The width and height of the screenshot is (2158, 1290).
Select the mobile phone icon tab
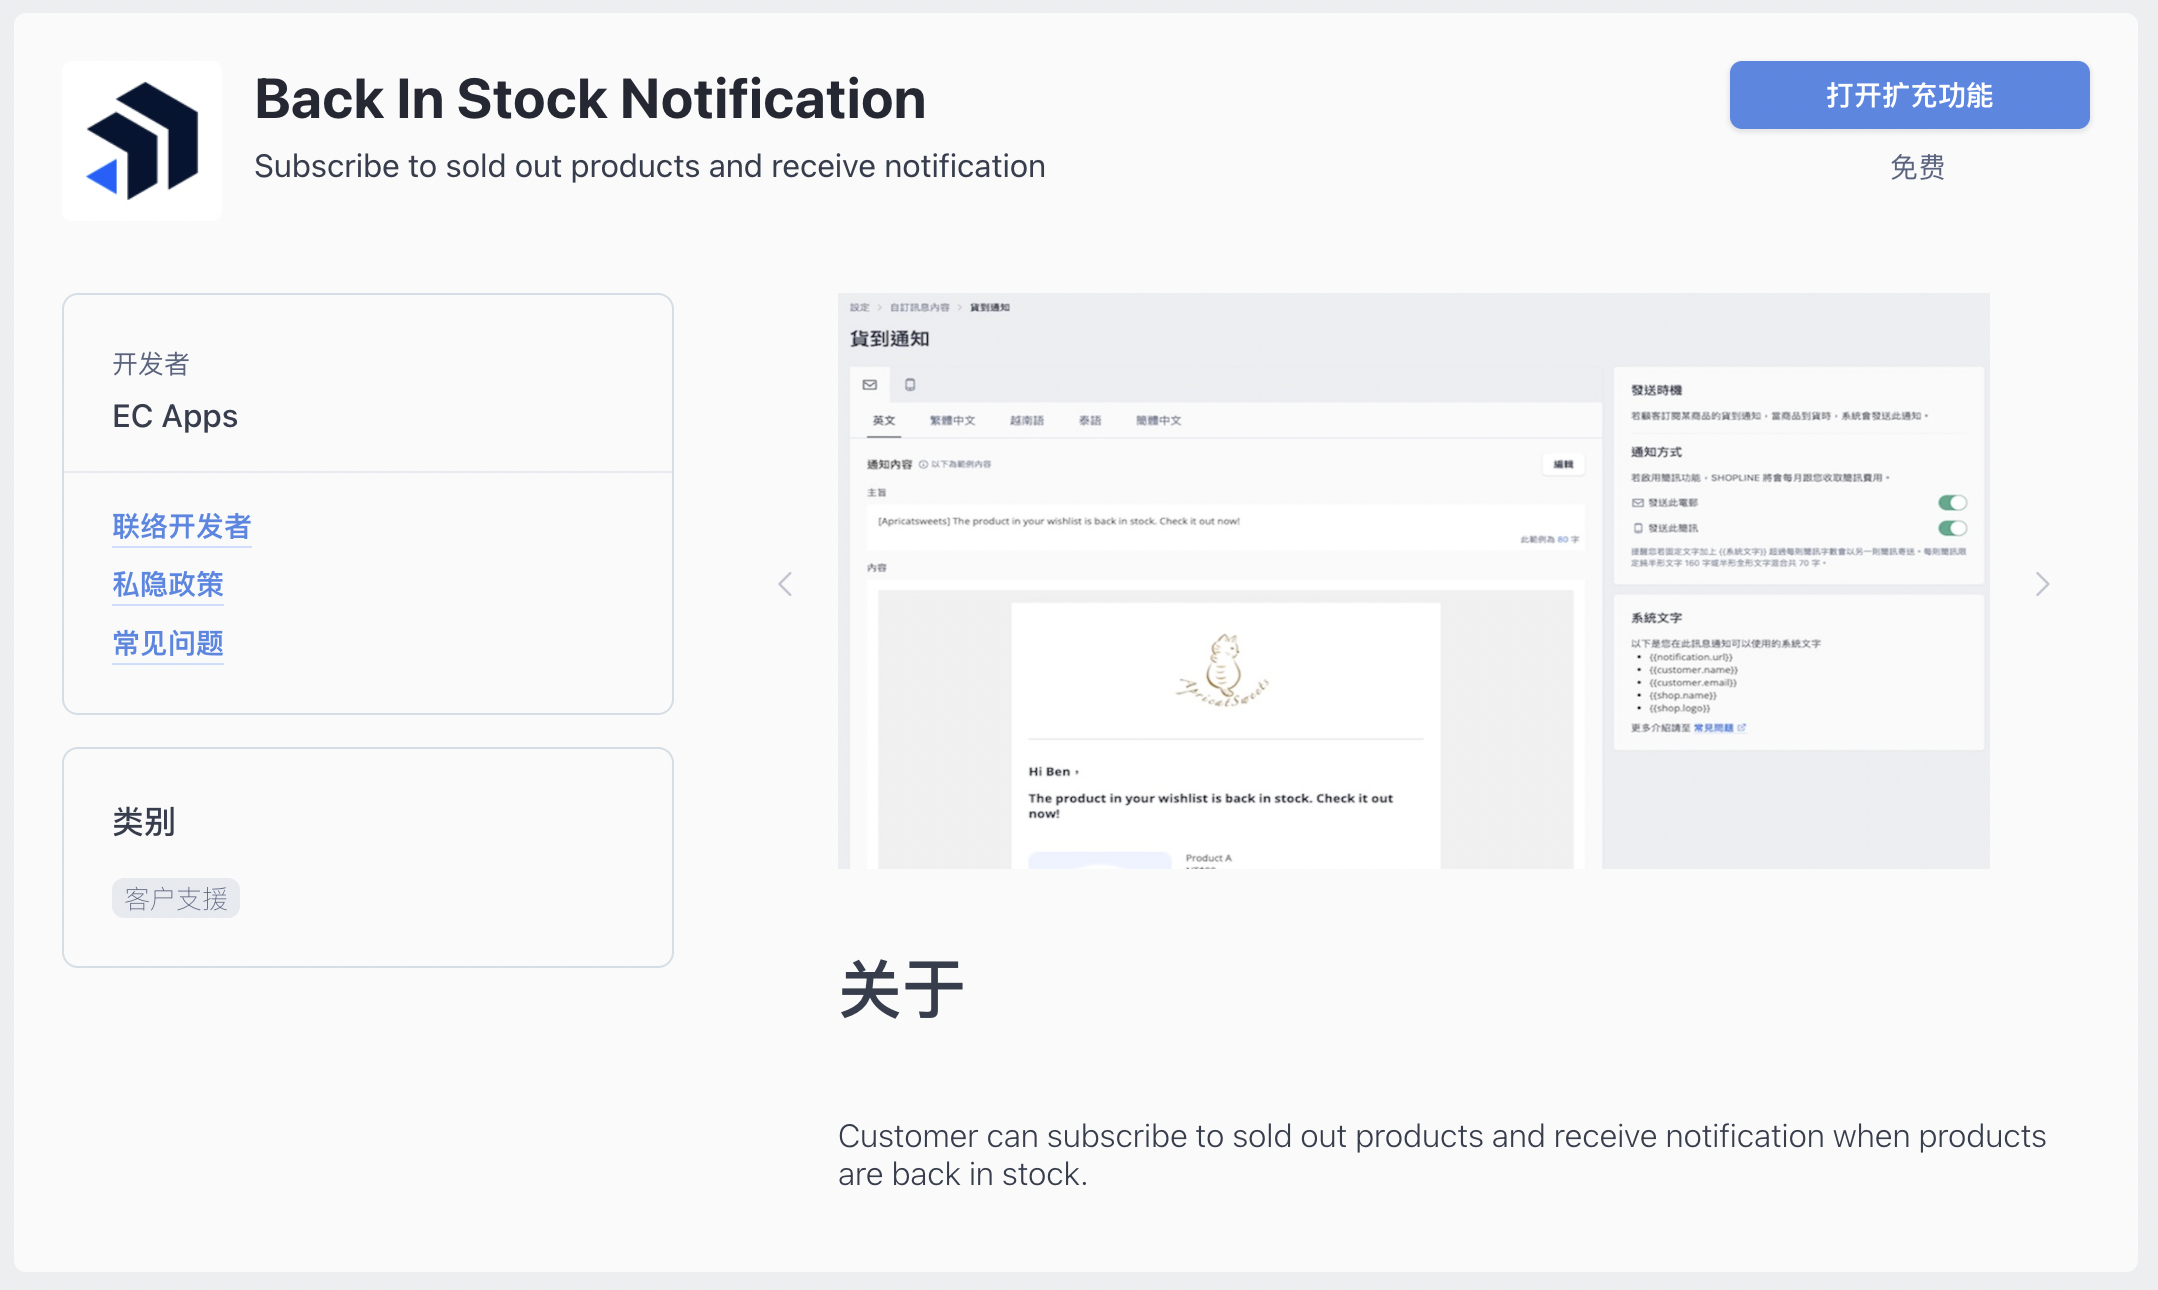(910, 384)
